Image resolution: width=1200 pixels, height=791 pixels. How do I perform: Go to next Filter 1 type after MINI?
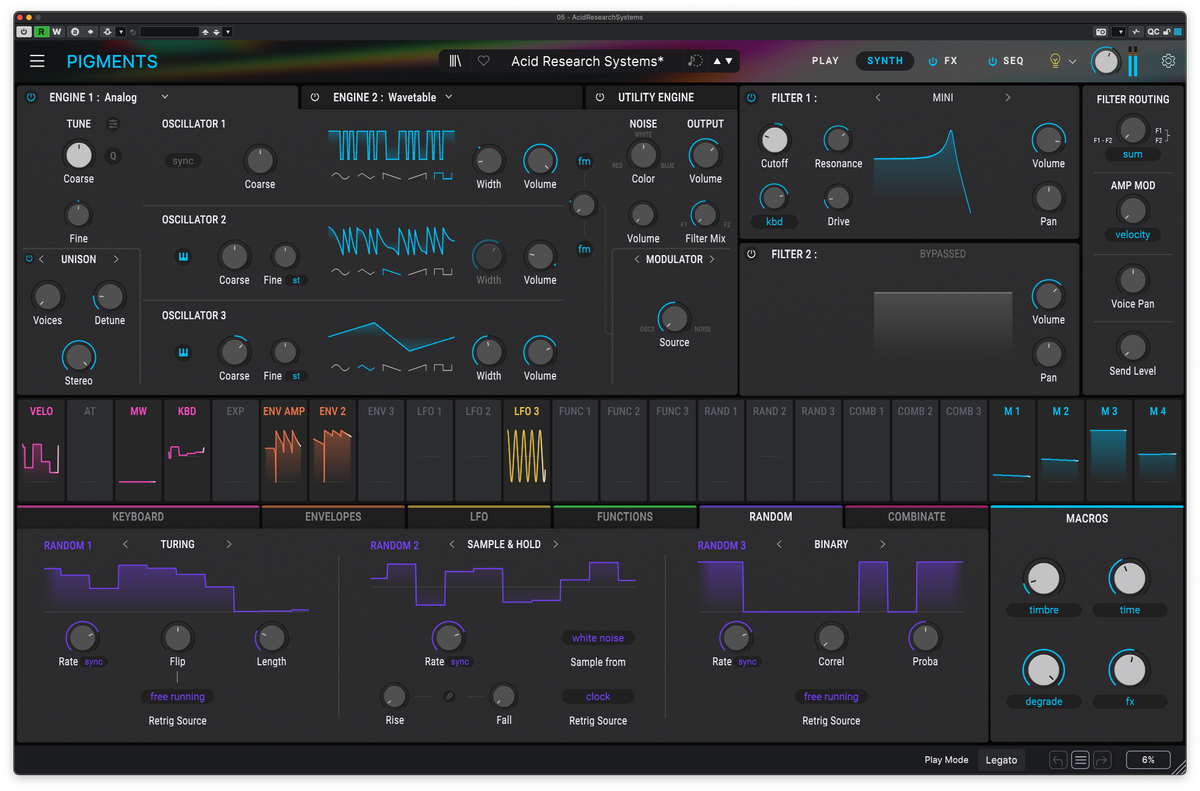(1008, 98)
